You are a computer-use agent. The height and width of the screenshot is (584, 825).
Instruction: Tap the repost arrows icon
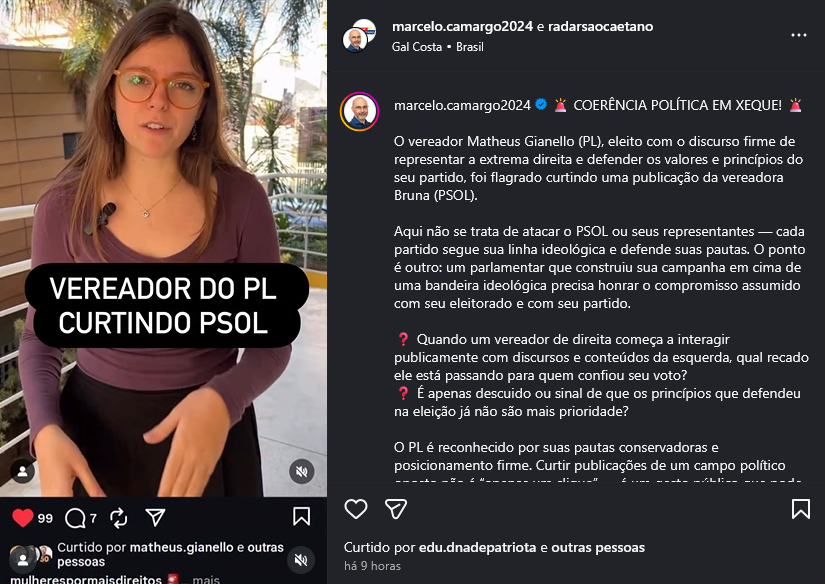coord(119,518)
